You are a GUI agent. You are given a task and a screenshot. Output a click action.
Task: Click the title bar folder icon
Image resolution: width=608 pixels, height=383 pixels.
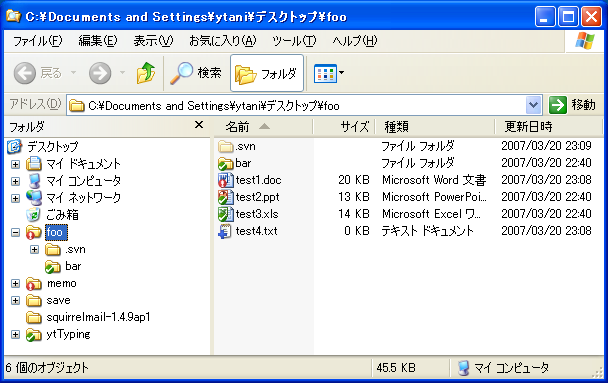coord(14,16)
